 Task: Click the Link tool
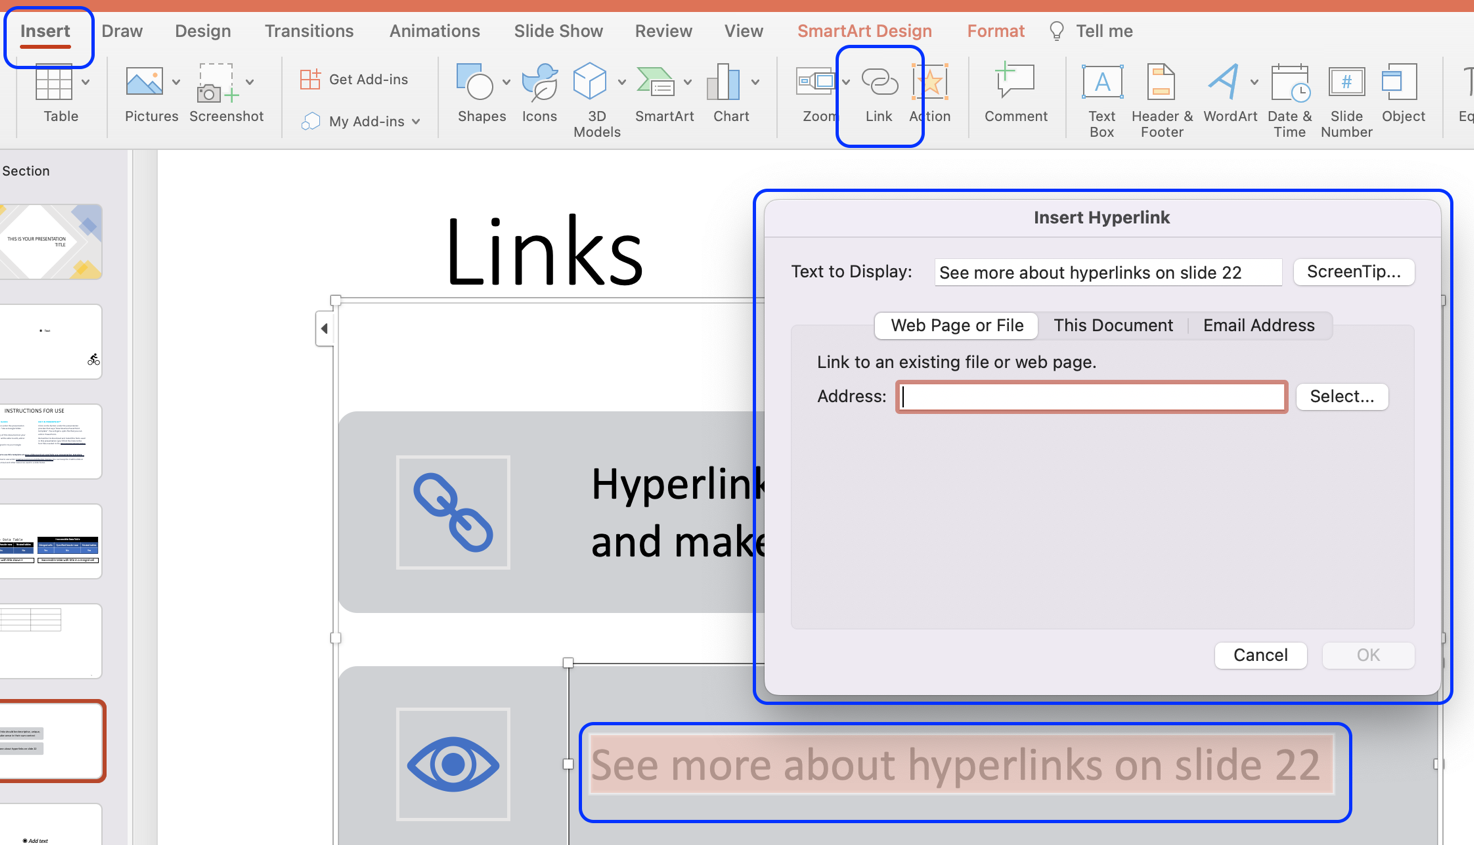click(x=879, y=95)
